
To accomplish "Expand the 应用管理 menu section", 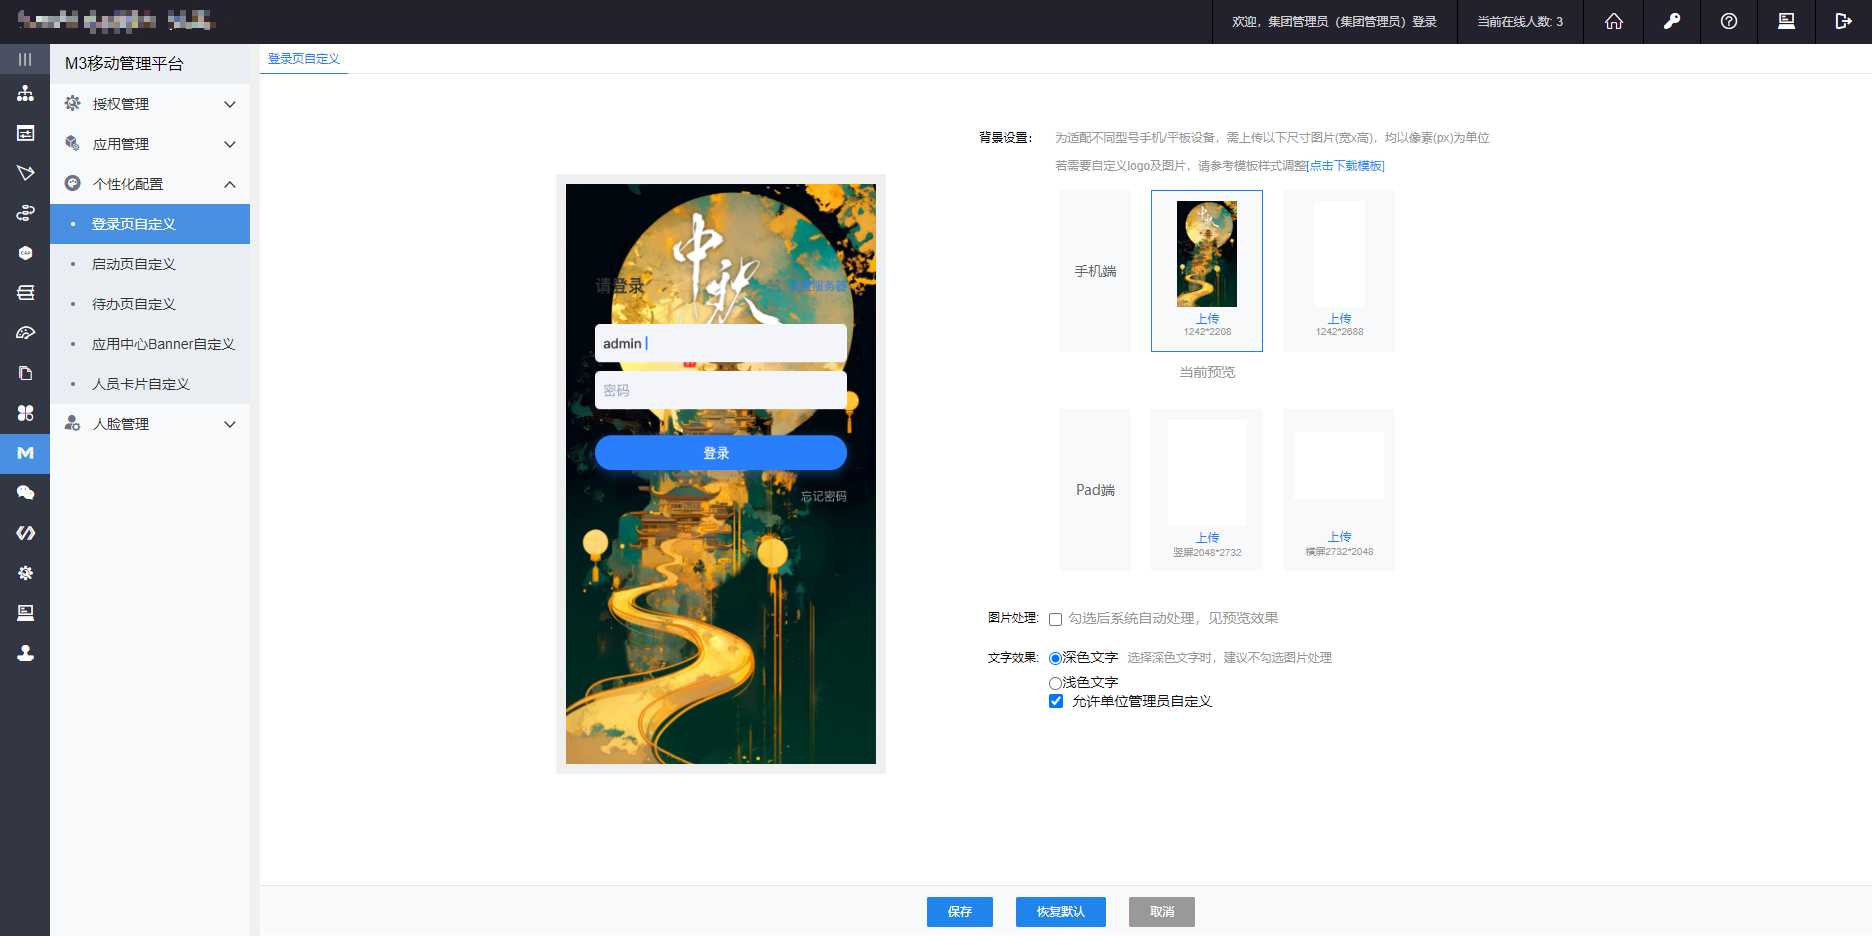I will pyautogui.click(x=150, y=144).
